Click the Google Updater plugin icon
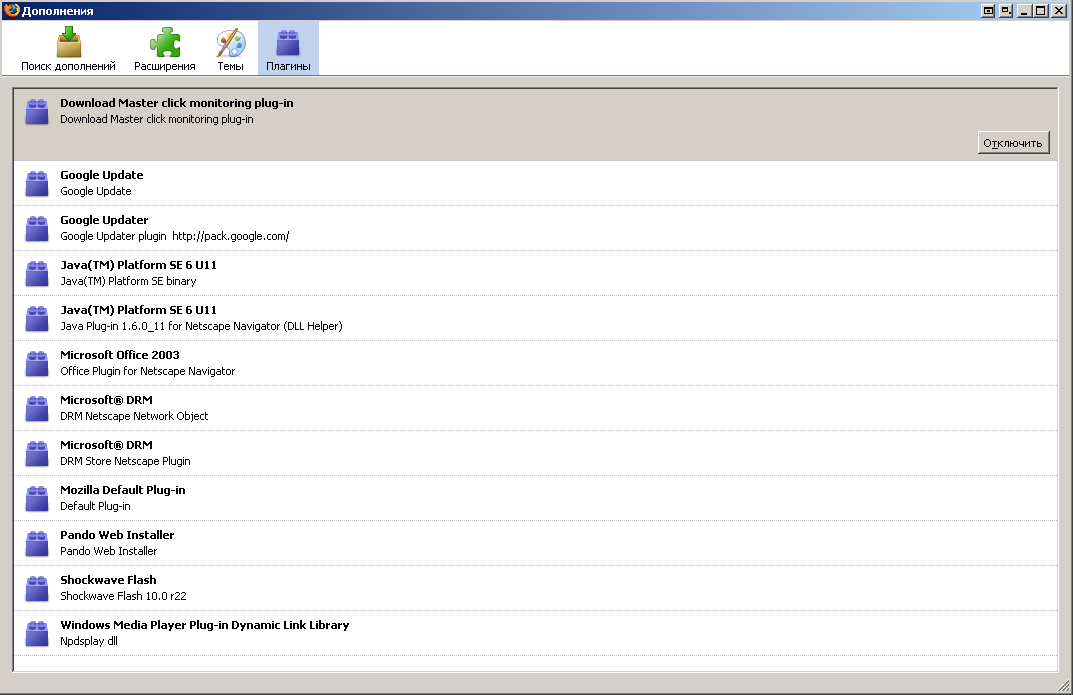Image resolution: width=1073 pixels, height=695 pixels. tap(37, 228)
